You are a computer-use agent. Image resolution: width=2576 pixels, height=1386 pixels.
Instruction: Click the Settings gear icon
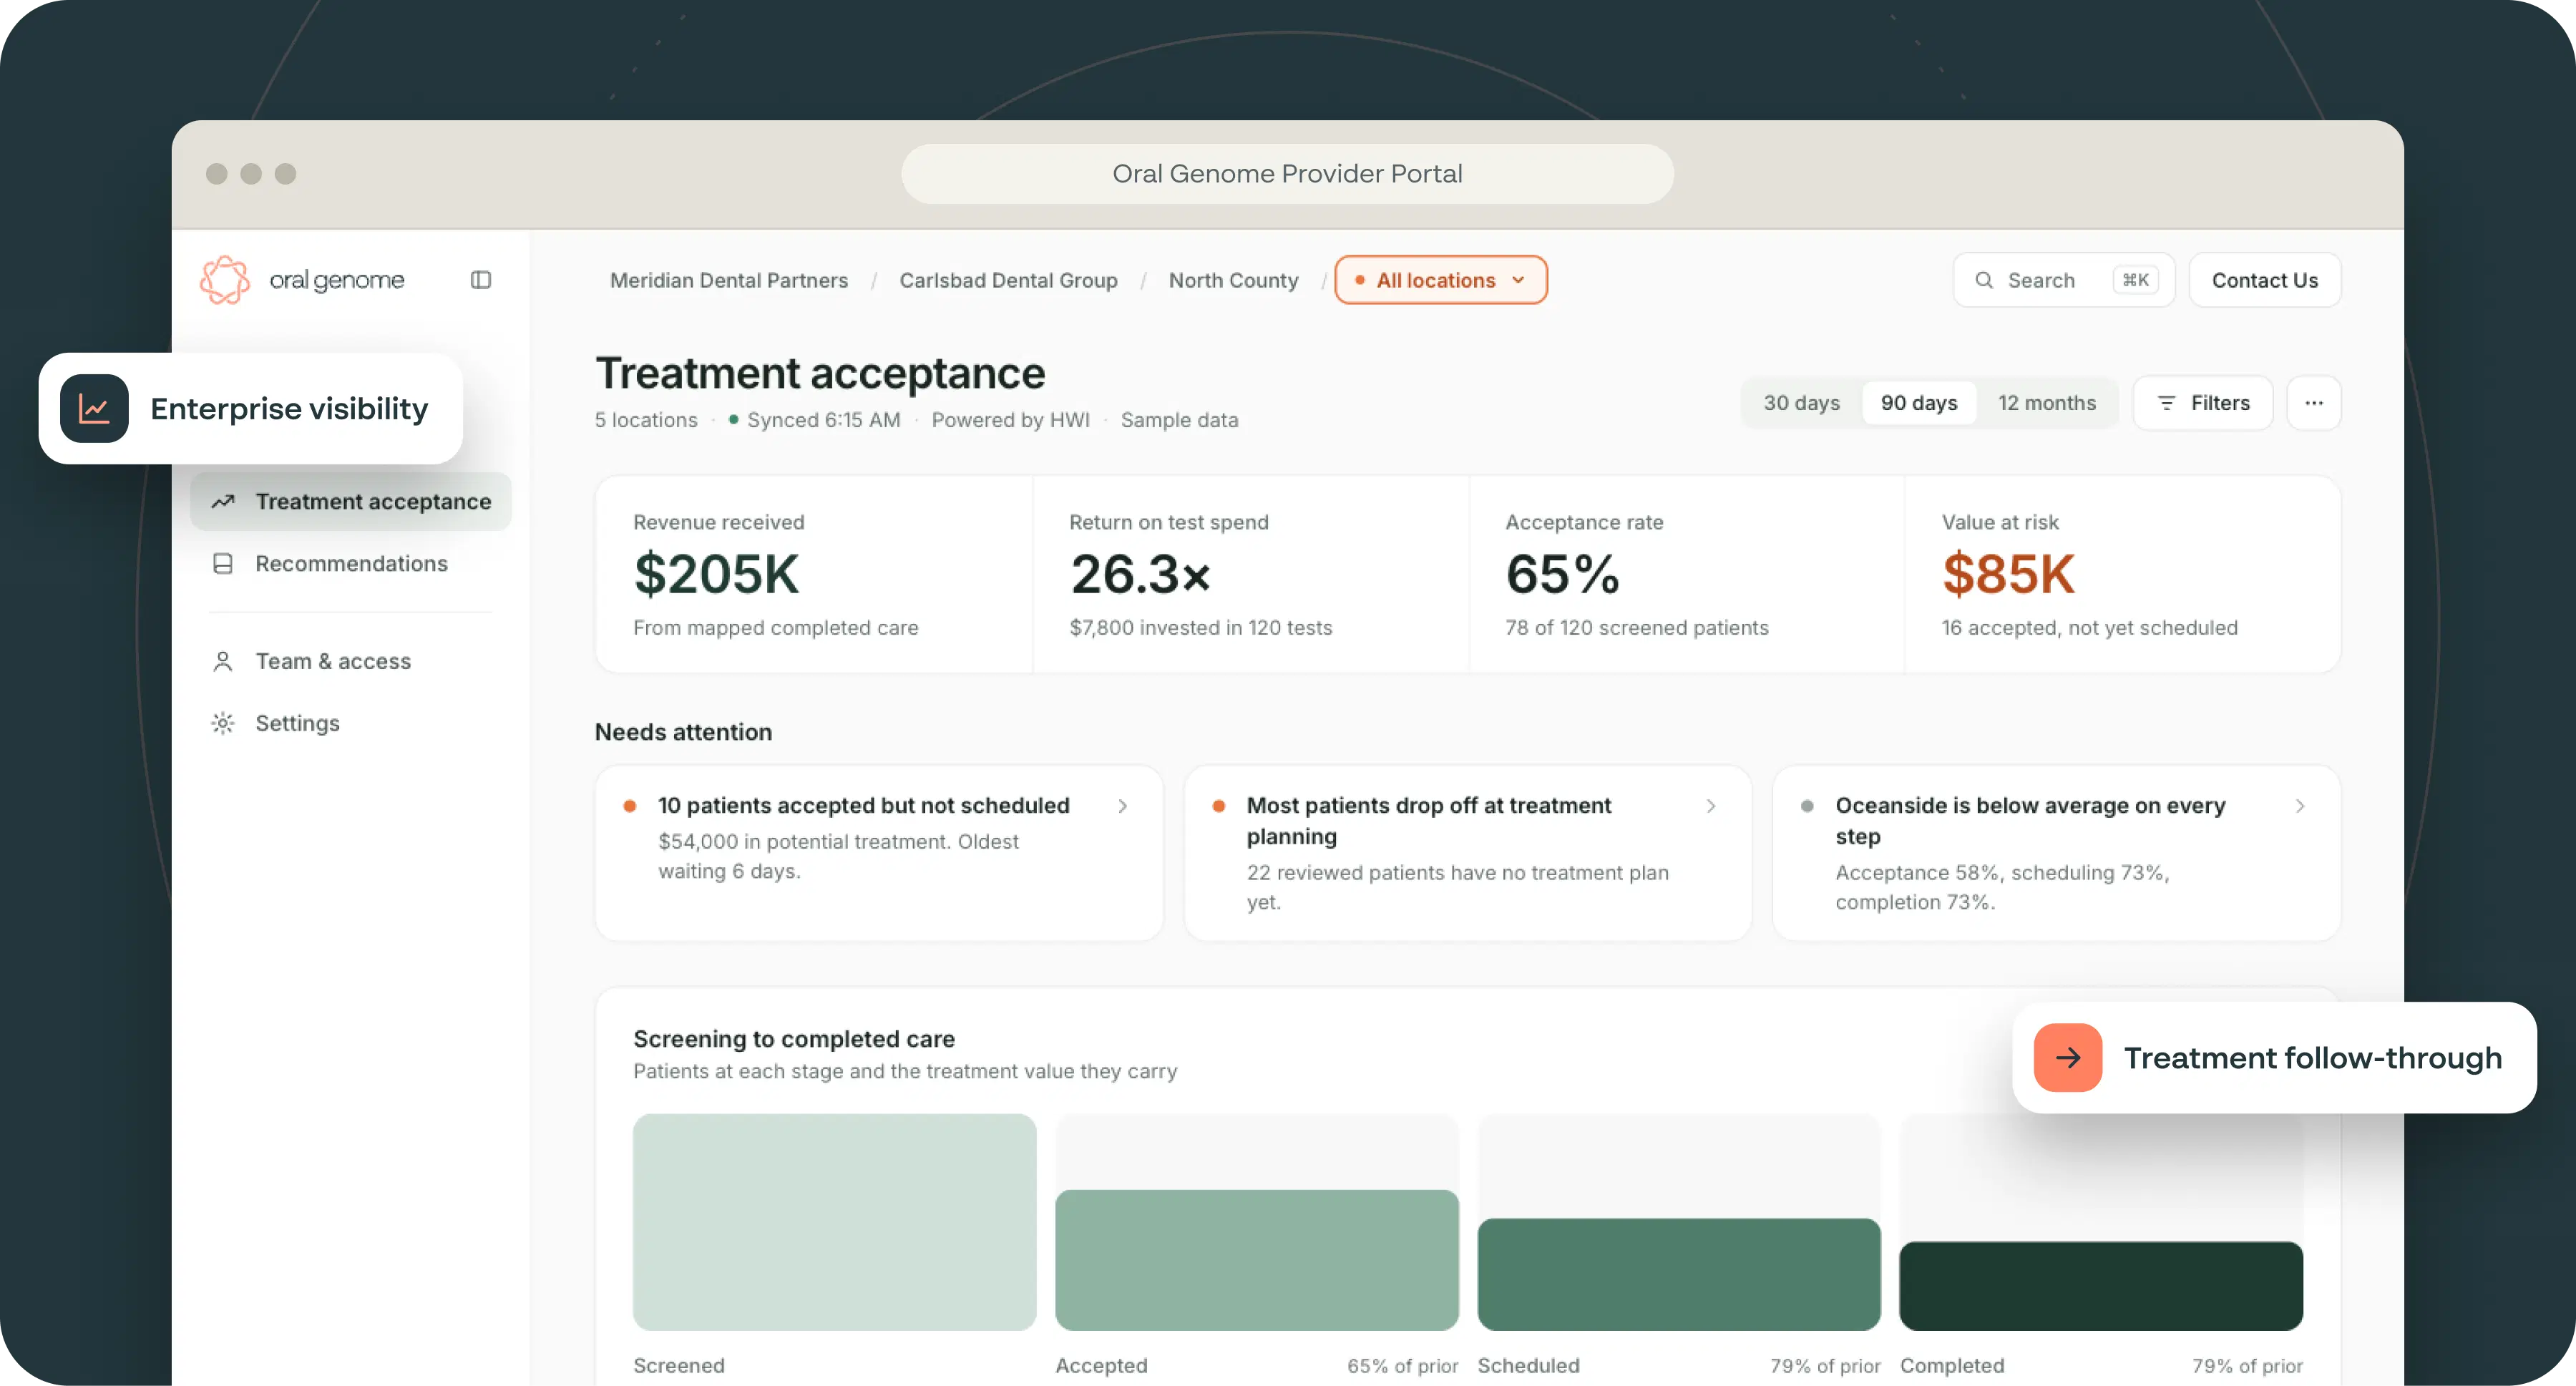(223, 723)
